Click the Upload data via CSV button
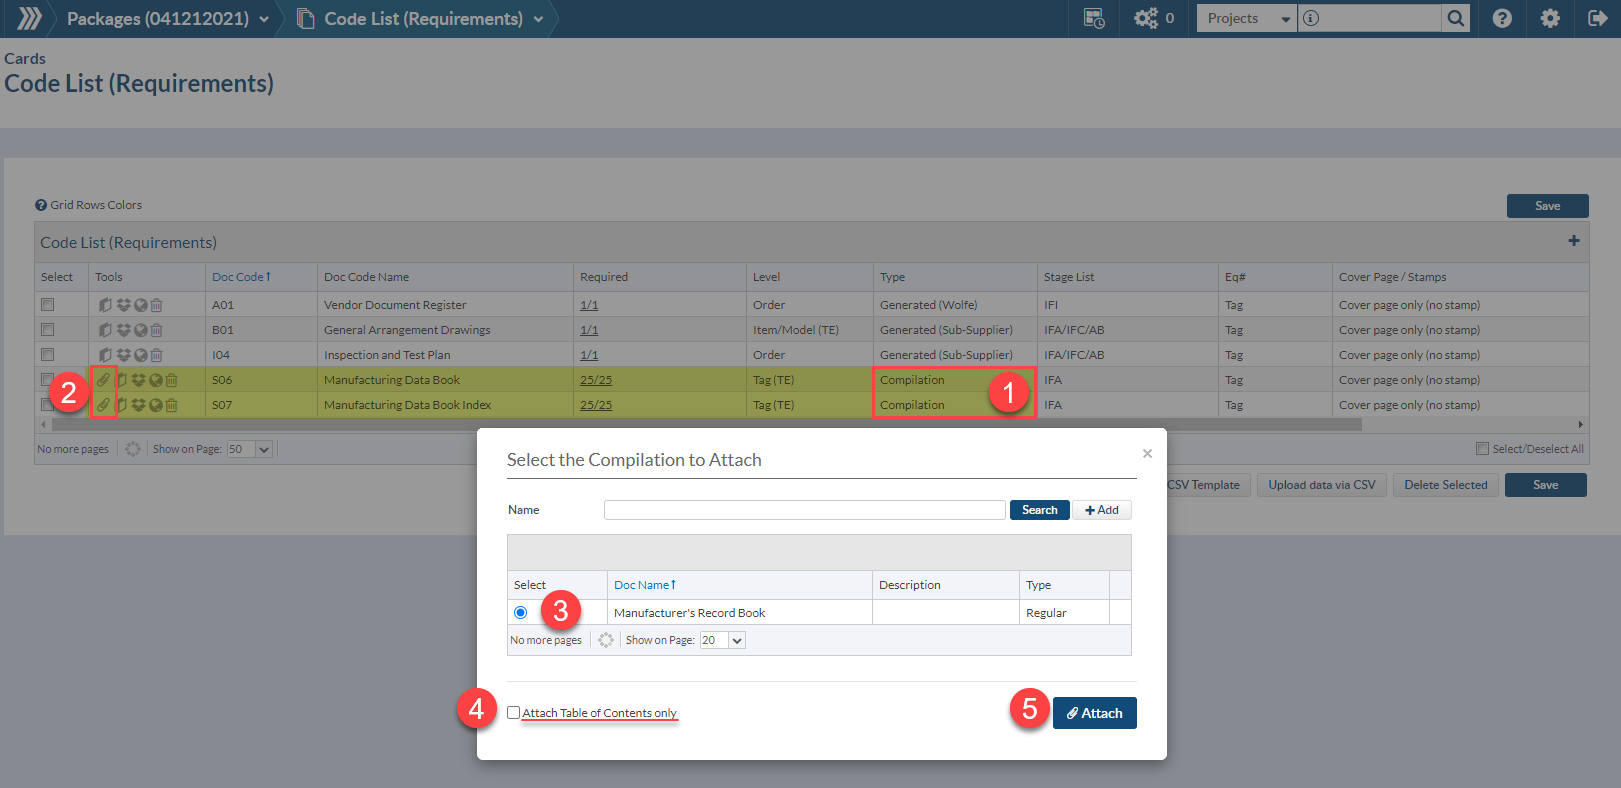Viewport: 1621px width, 788px height. coord(1322,485)
